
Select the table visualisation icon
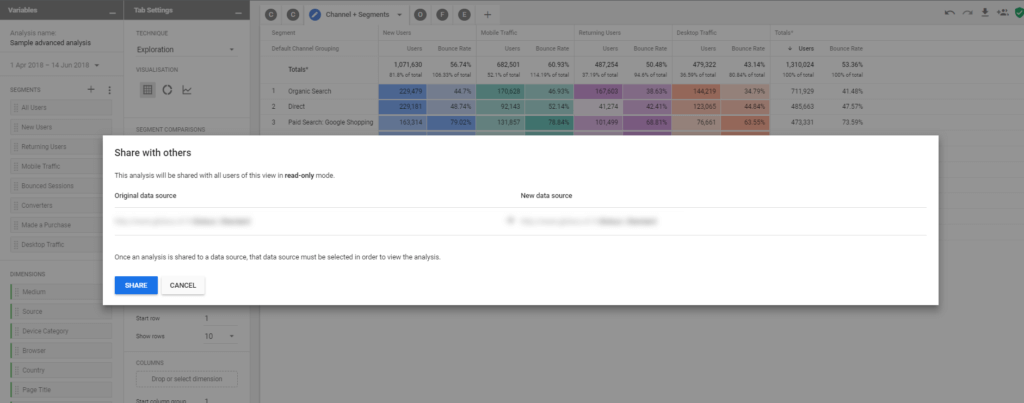pos(147,89)
